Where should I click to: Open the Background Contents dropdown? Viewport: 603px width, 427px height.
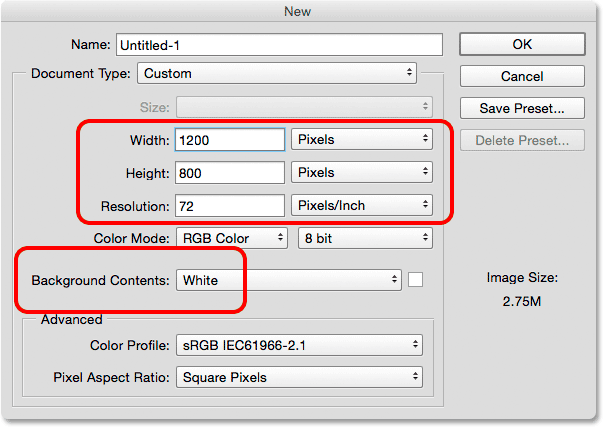point(289,281)
